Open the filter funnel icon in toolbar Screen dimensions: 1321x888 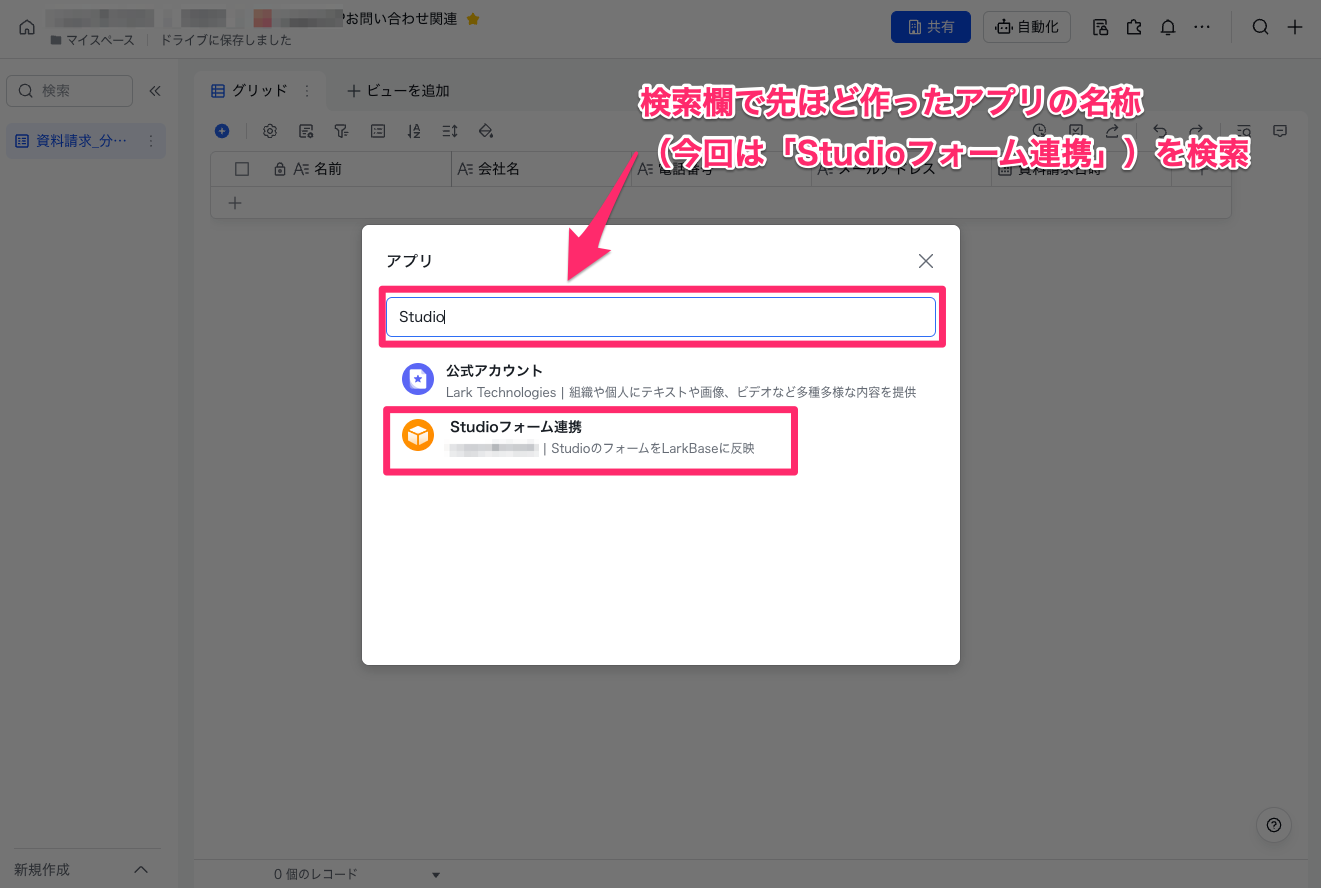[341, 131]
